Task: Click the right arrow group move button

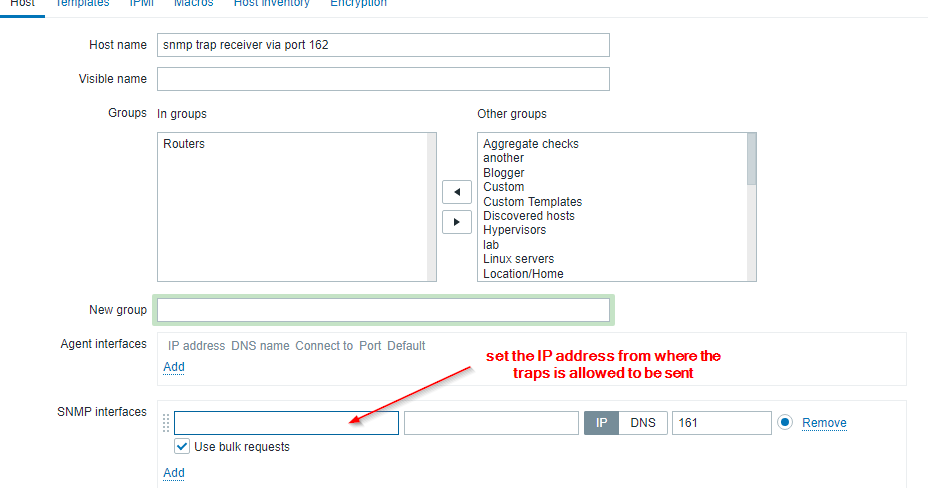Action: 456,222
